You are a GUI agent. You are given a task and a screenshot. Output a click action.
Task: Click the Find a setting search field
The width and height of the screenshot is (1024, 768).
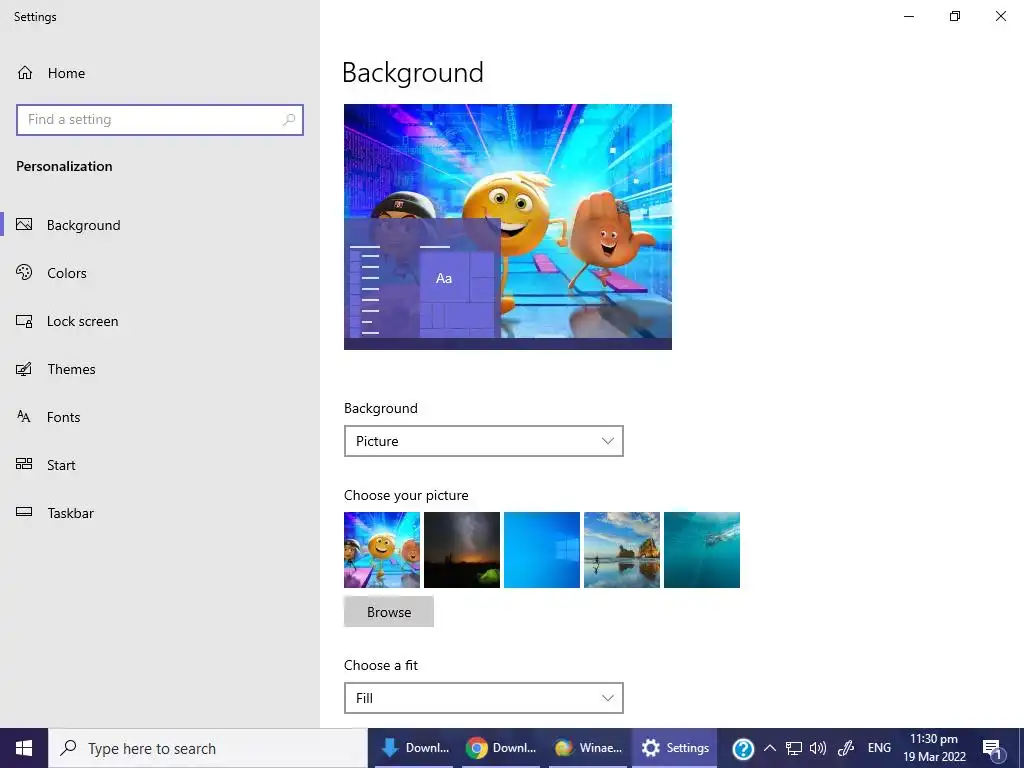coord(160,120)
